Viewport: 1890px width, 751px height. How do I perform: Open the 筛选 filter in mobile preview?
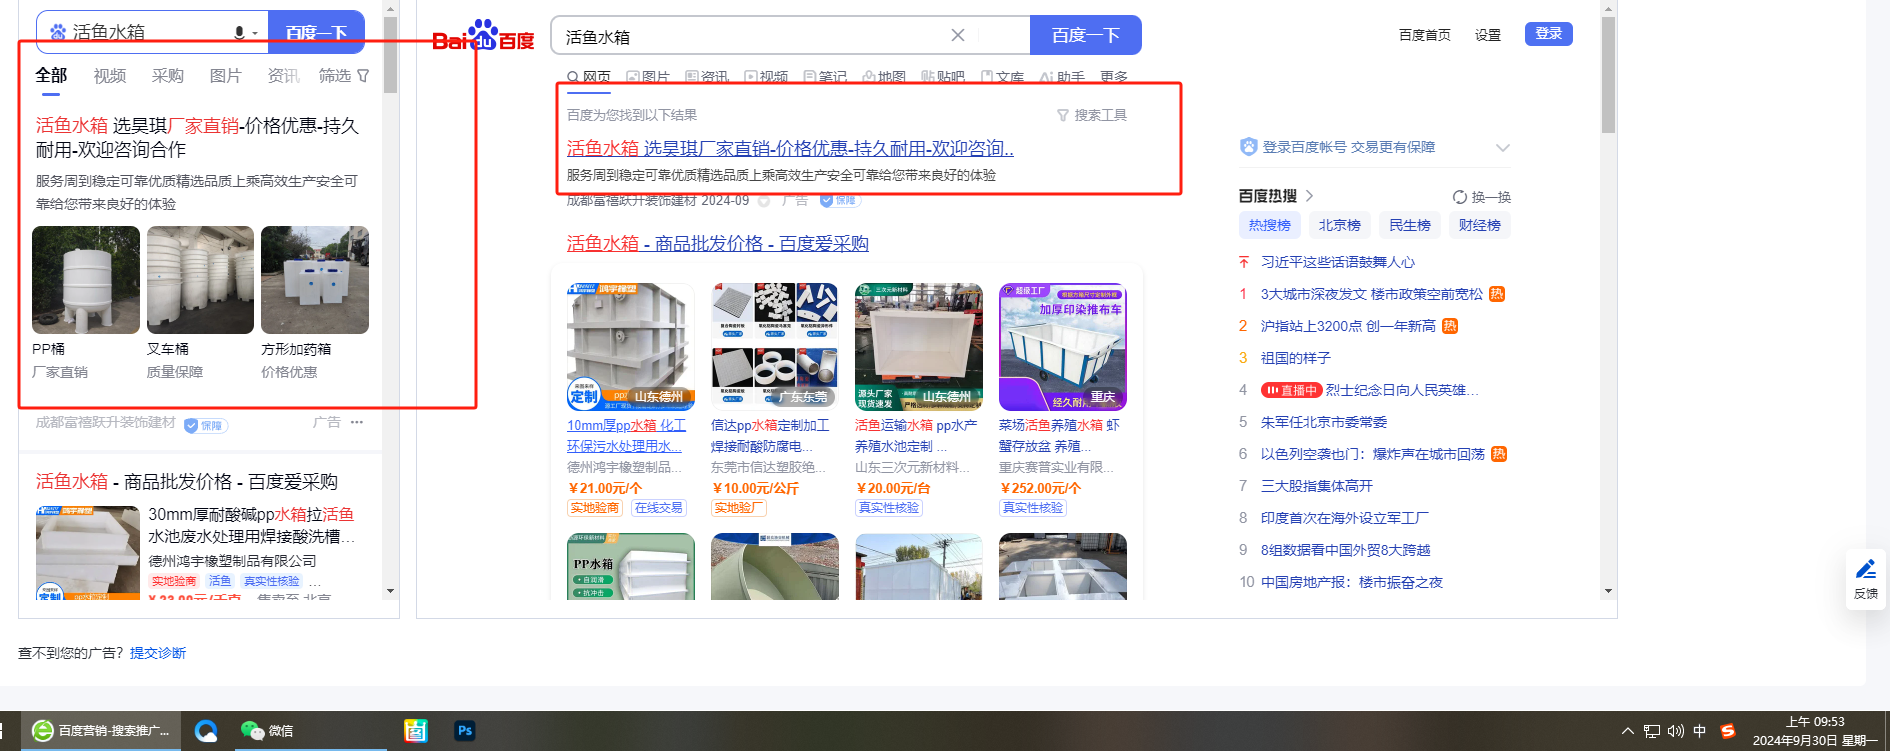coord(344,76)
